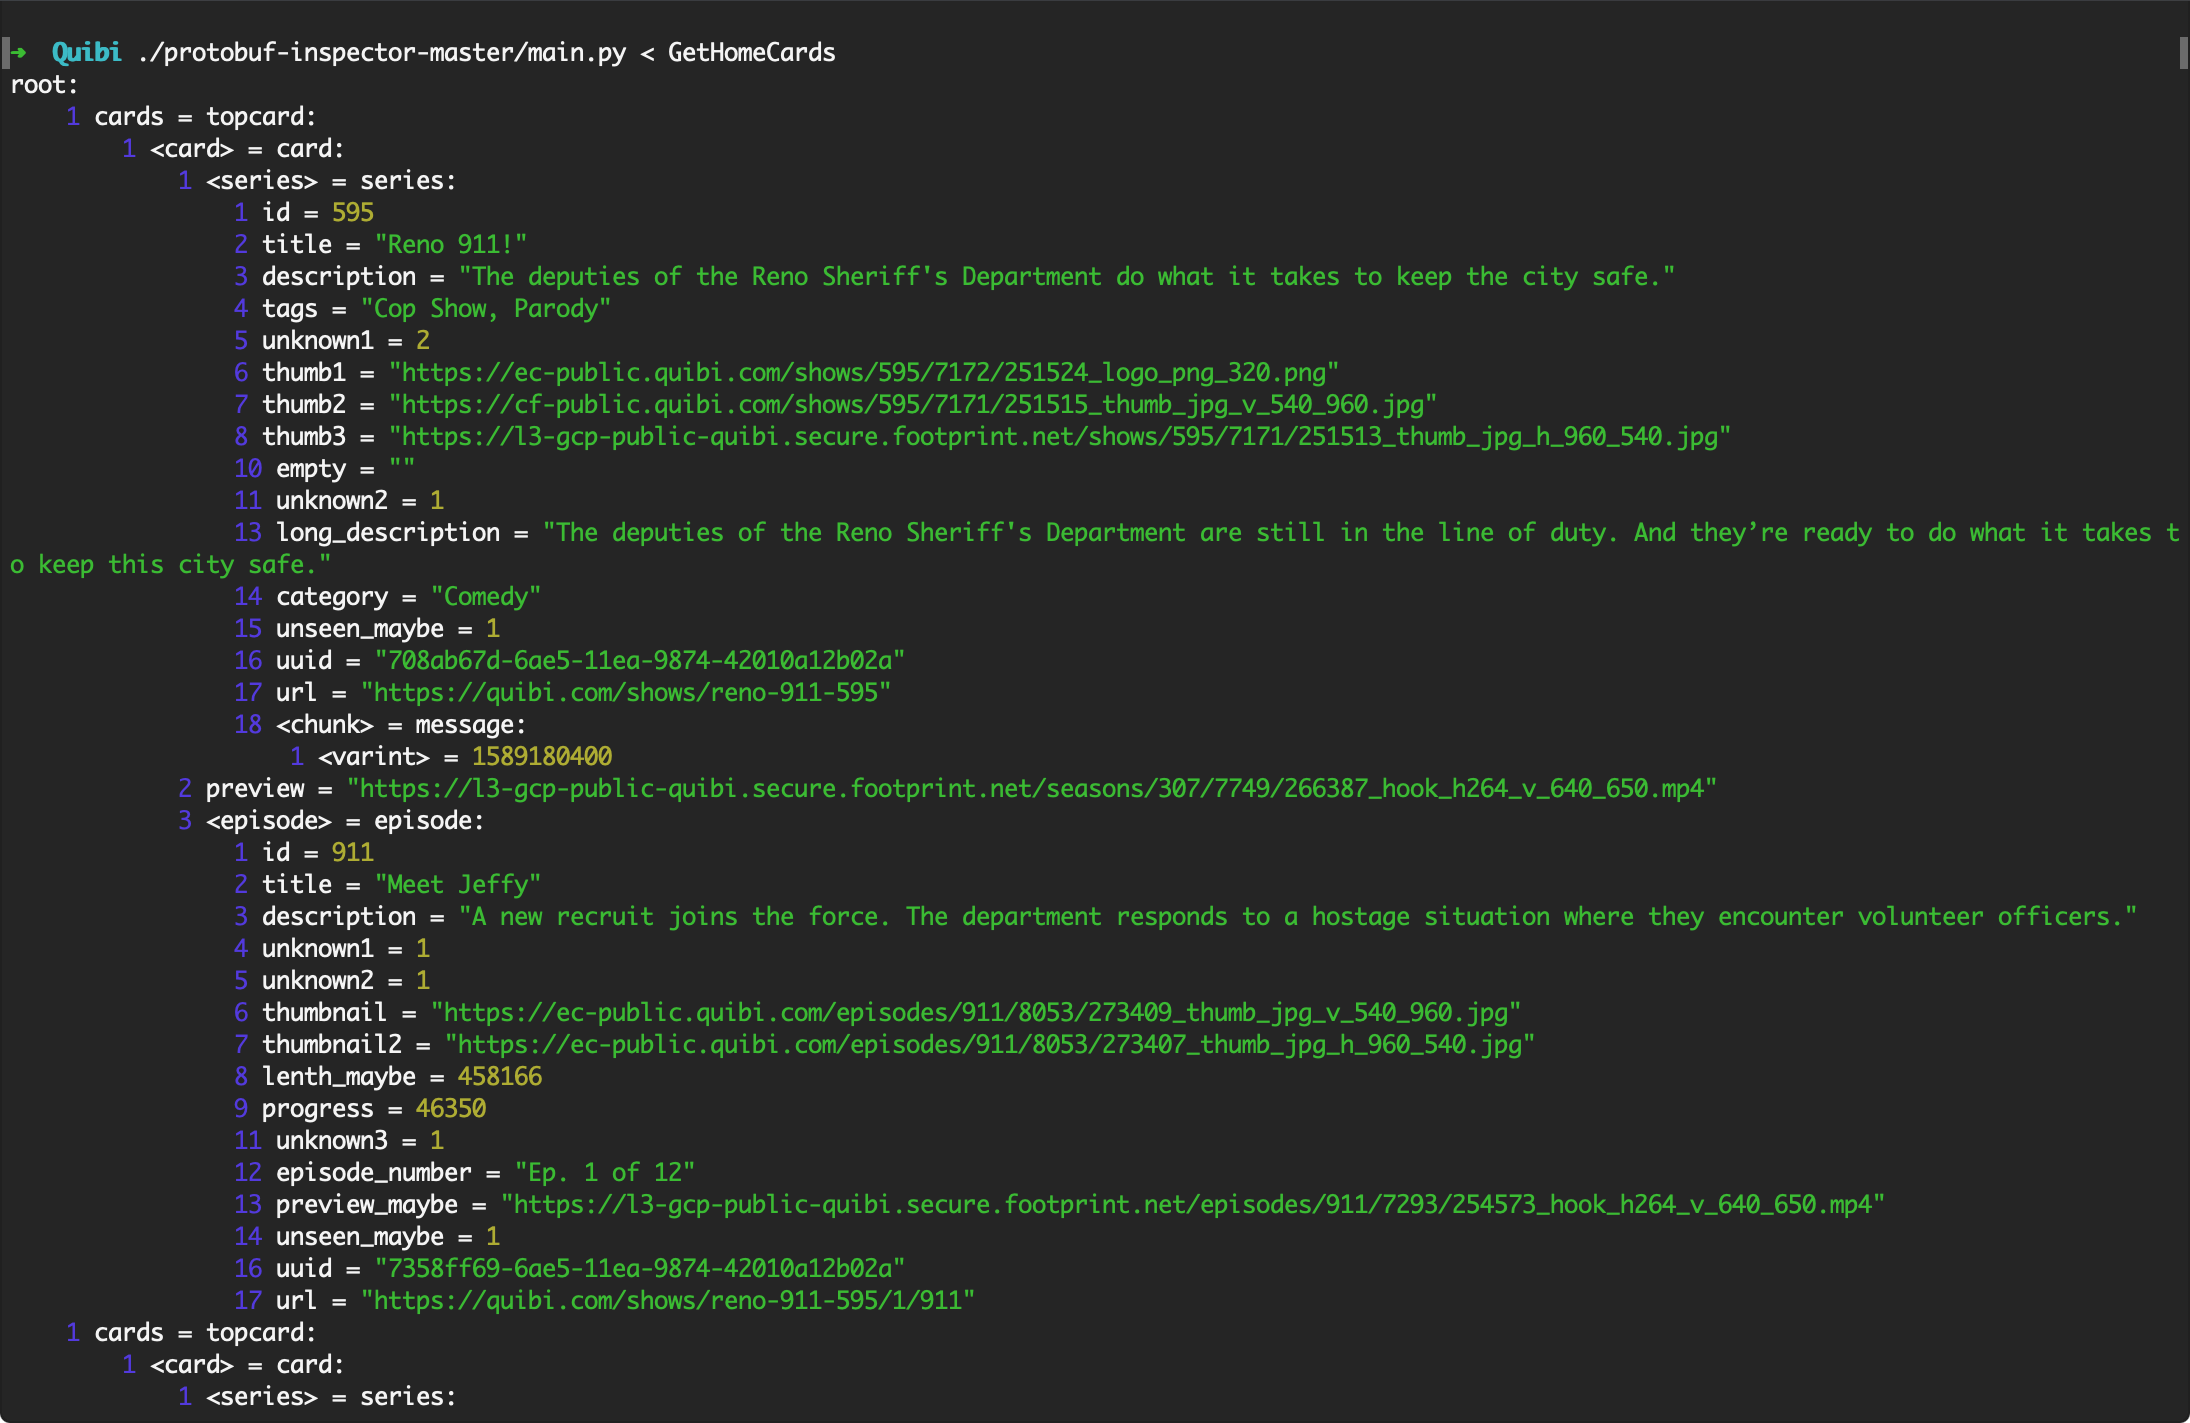Click the green prompt arrow
Image resolution: width=2190 pixels, height=1423 pixels.
[18, 52]
